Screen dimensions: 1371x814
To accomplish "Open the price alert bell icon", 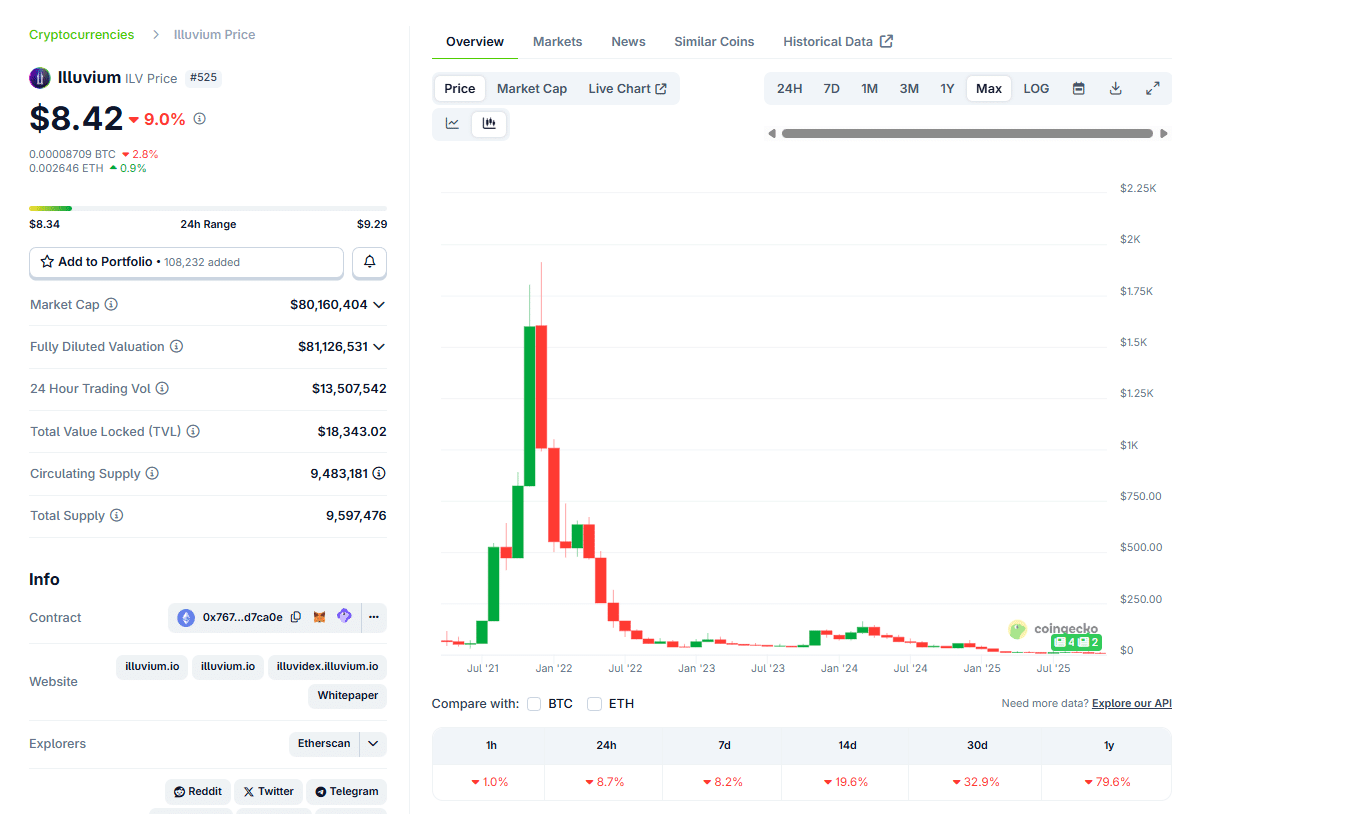I will pyautogui.click(x=368, y=262).
